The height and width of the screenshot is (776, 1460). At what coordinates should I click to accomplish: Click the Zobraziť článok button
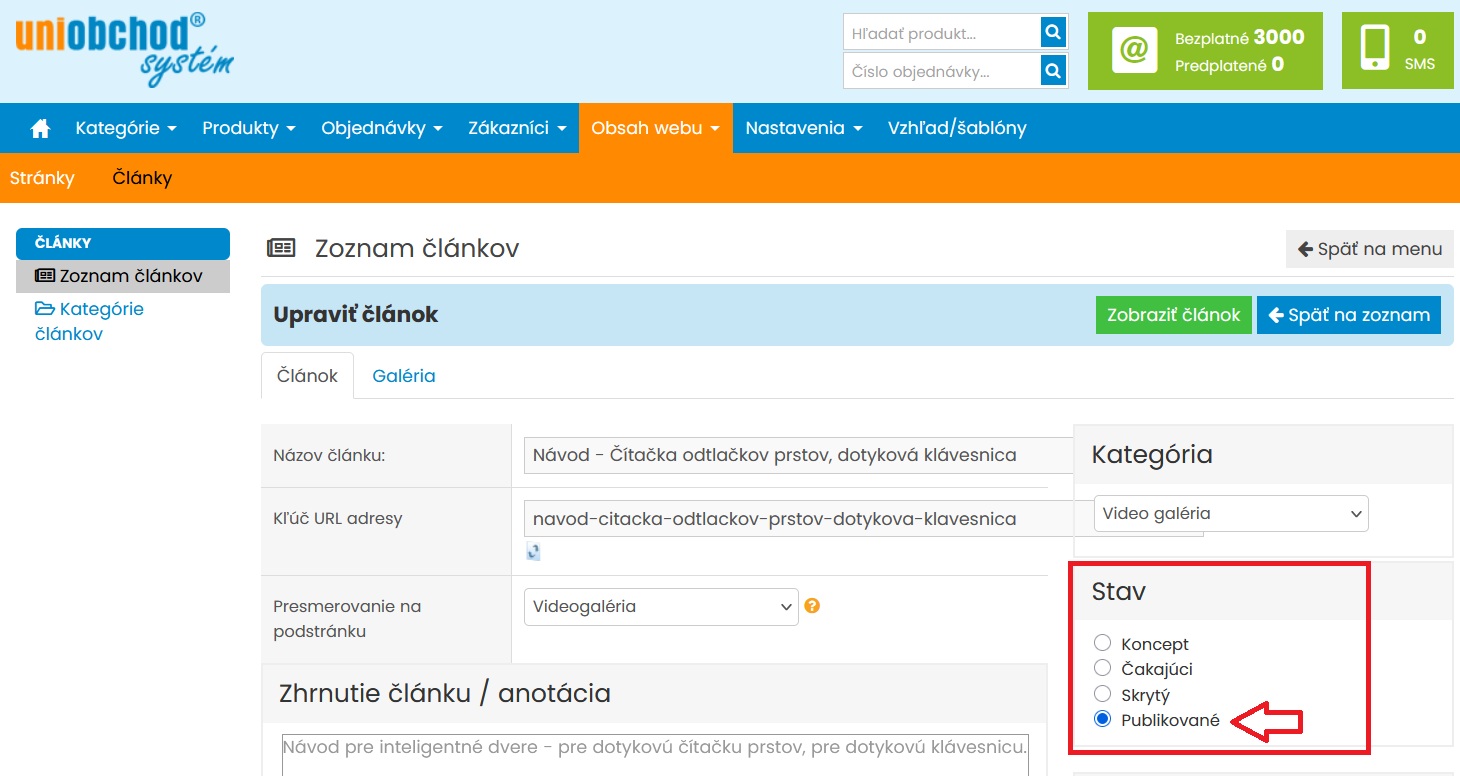pyautogui.click(x=1173, y=315)
